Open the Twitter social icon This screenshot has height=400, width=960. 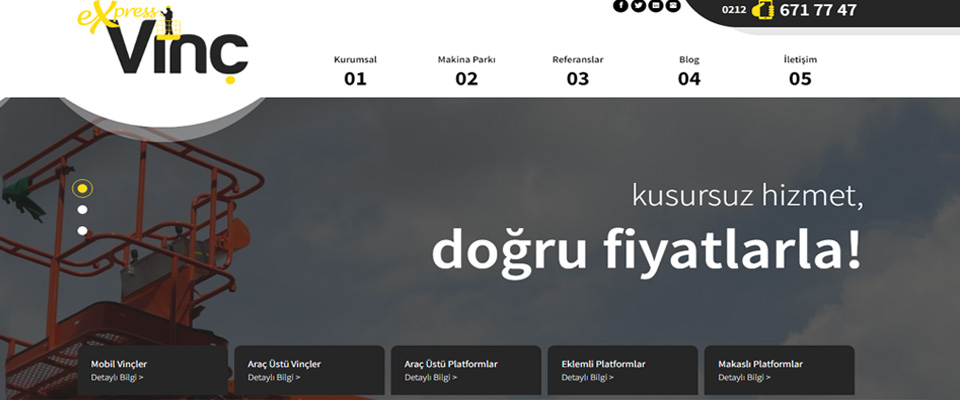[638, 6]
